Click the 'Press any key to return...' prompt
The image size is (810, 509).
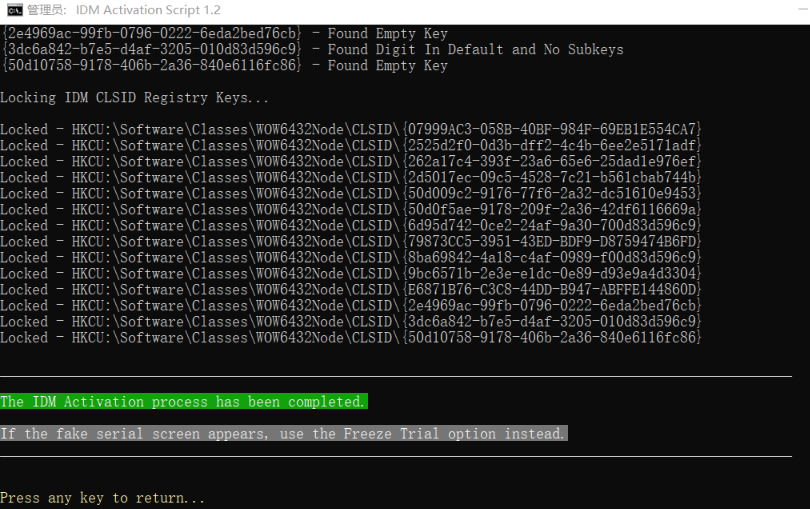click(x=102, y=498)
